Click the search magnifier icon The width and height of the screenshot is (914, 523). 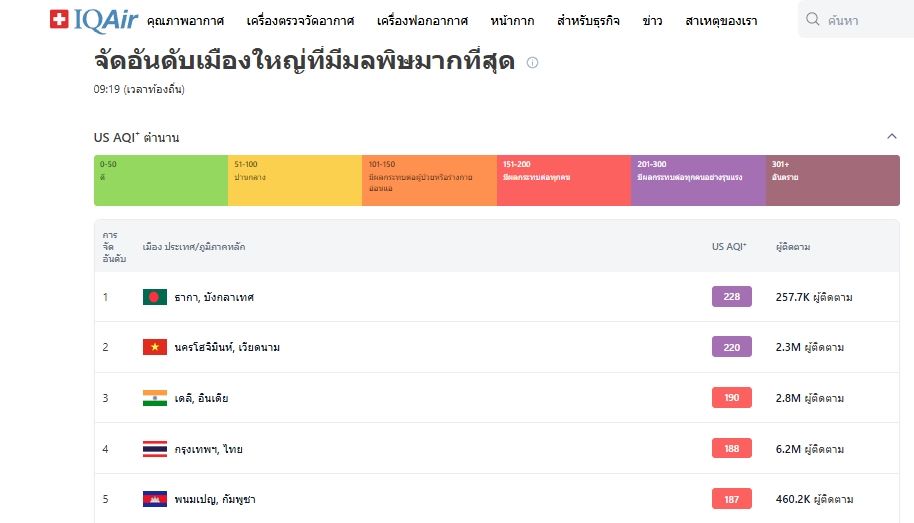(x=813, y=19)
